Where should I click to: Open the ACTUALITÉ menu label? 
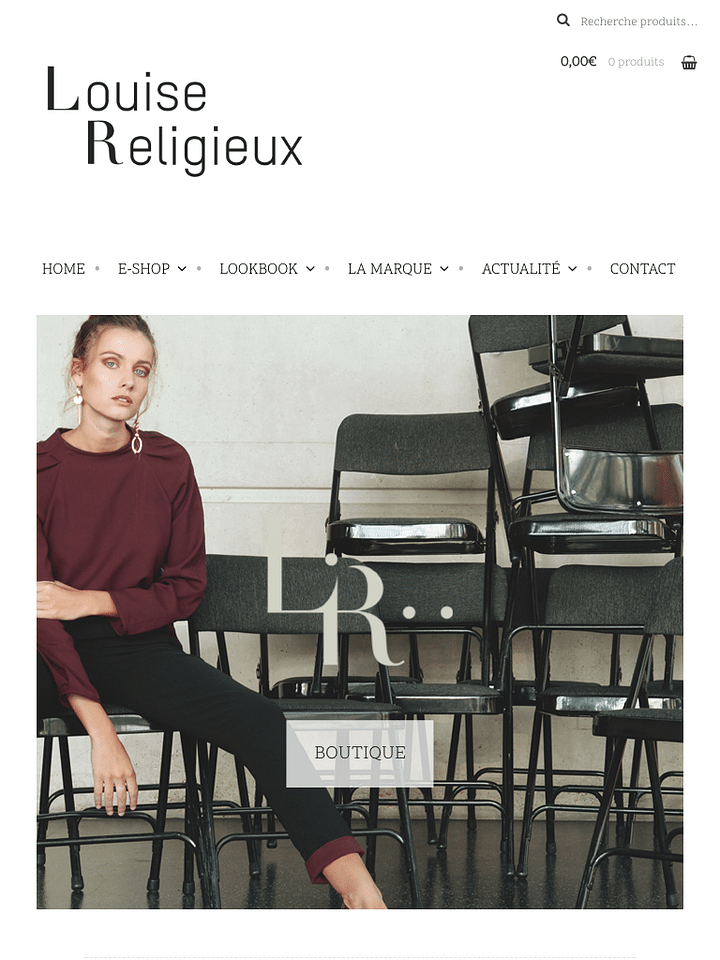pos(521,269)
